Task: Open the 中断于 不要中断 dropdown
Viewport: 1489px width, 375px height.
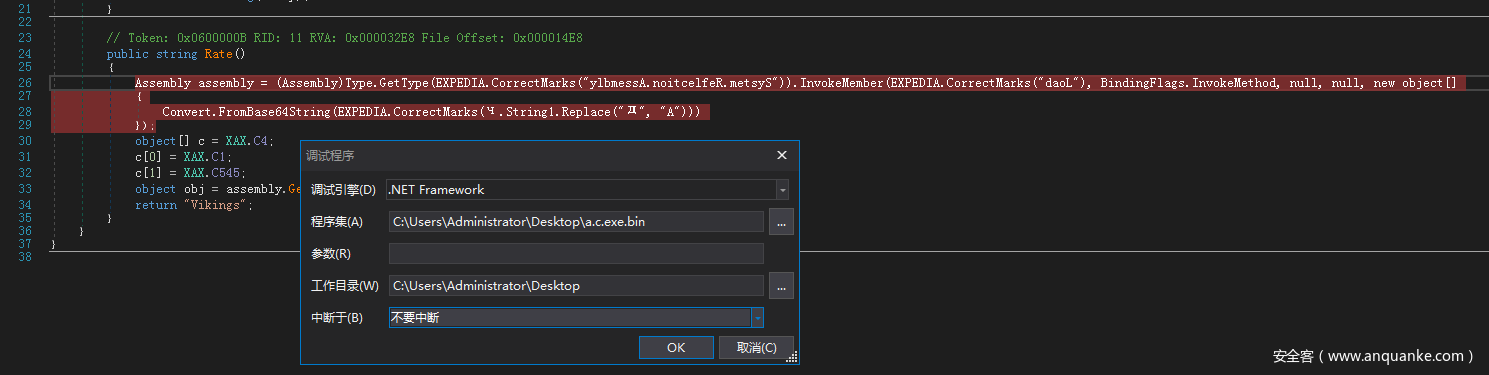Action: [x=757, y=318]
